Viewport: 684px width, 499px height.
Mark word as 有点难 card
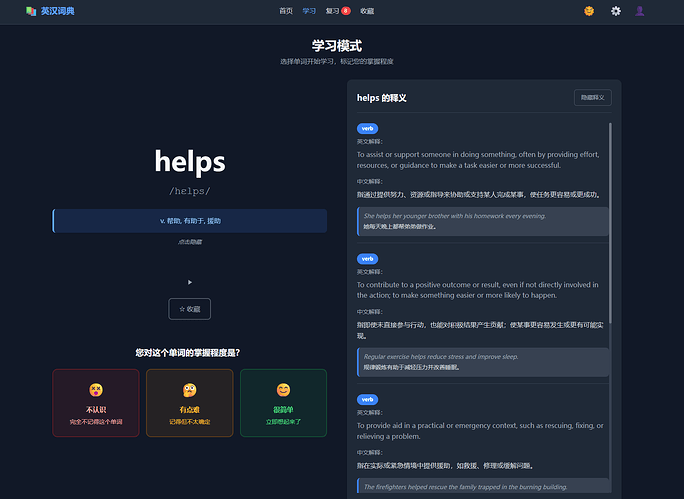tap(190, 403)
